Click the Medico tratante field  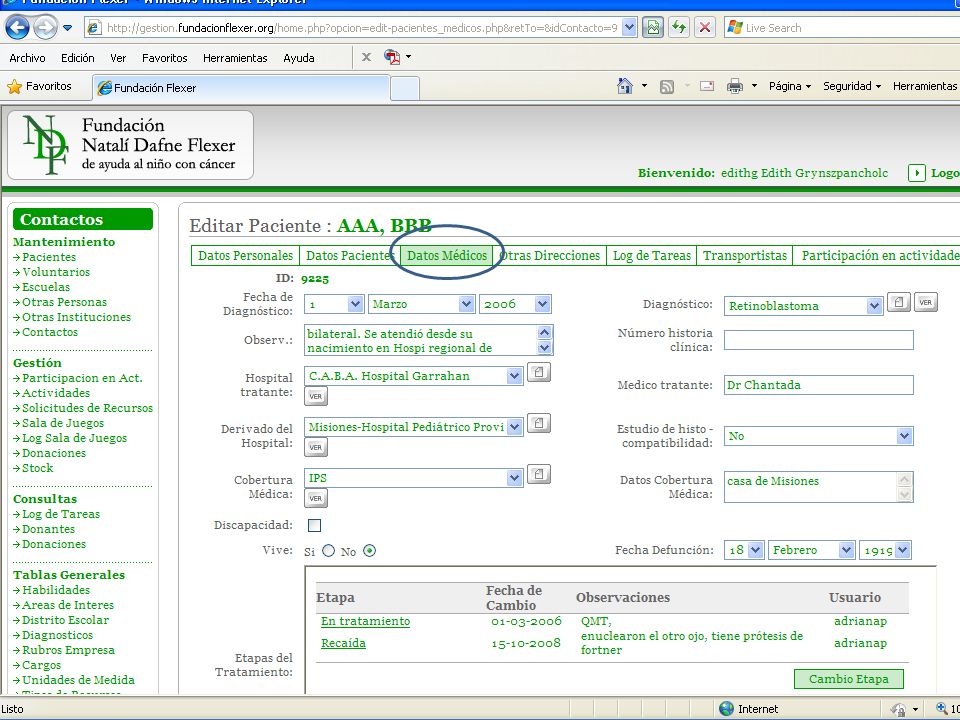click(x=819, y=385)
